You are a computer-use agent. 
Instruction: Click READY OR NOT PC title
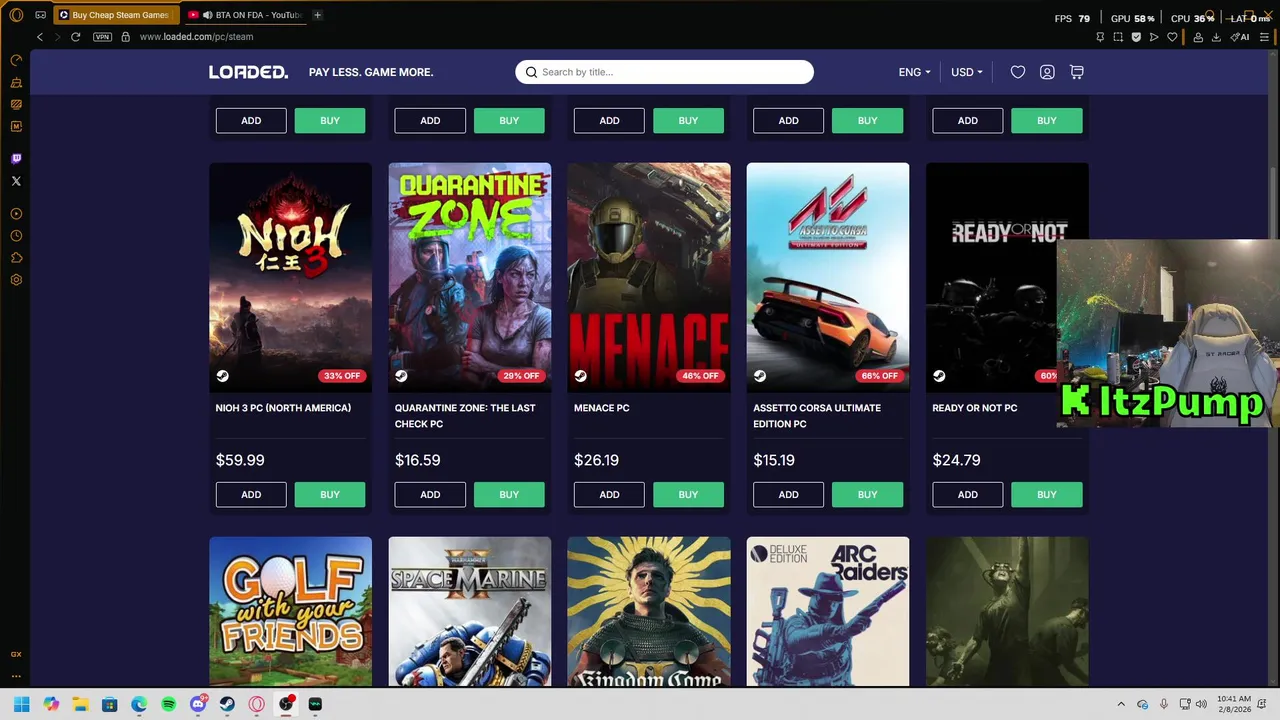point(975,408)
